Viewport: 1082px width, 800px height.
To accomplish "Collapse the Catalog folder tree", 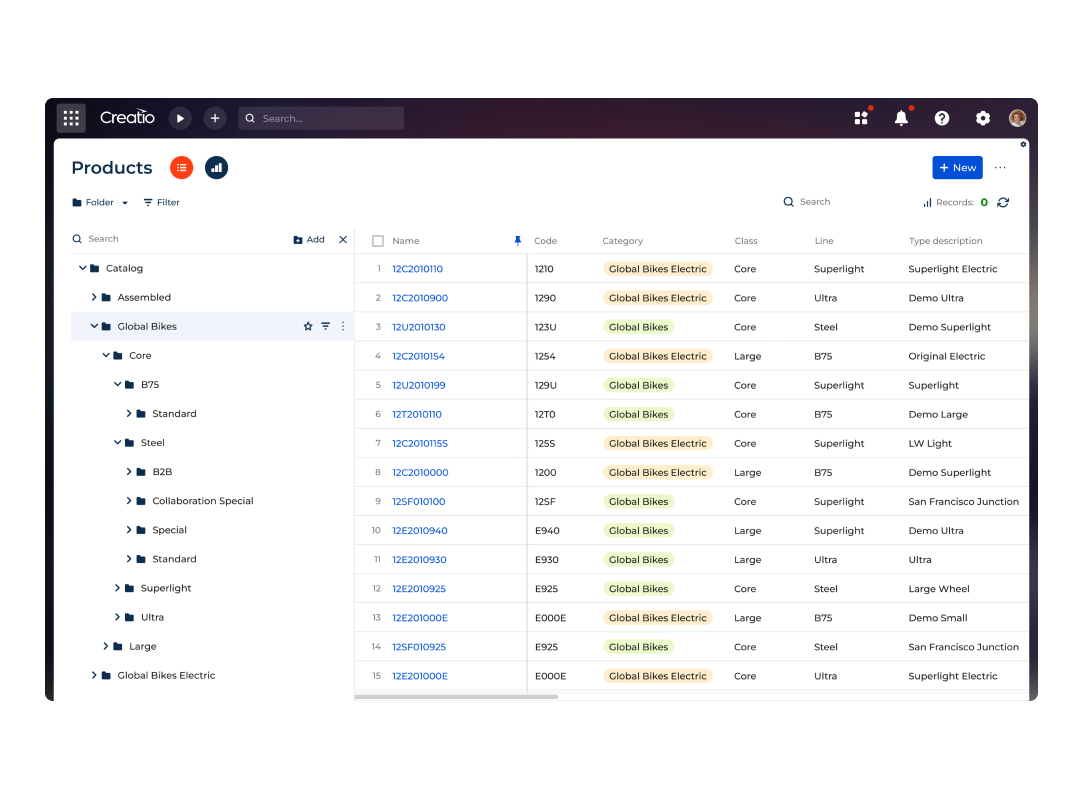I will pyautogui.click(x=83, y=268).
